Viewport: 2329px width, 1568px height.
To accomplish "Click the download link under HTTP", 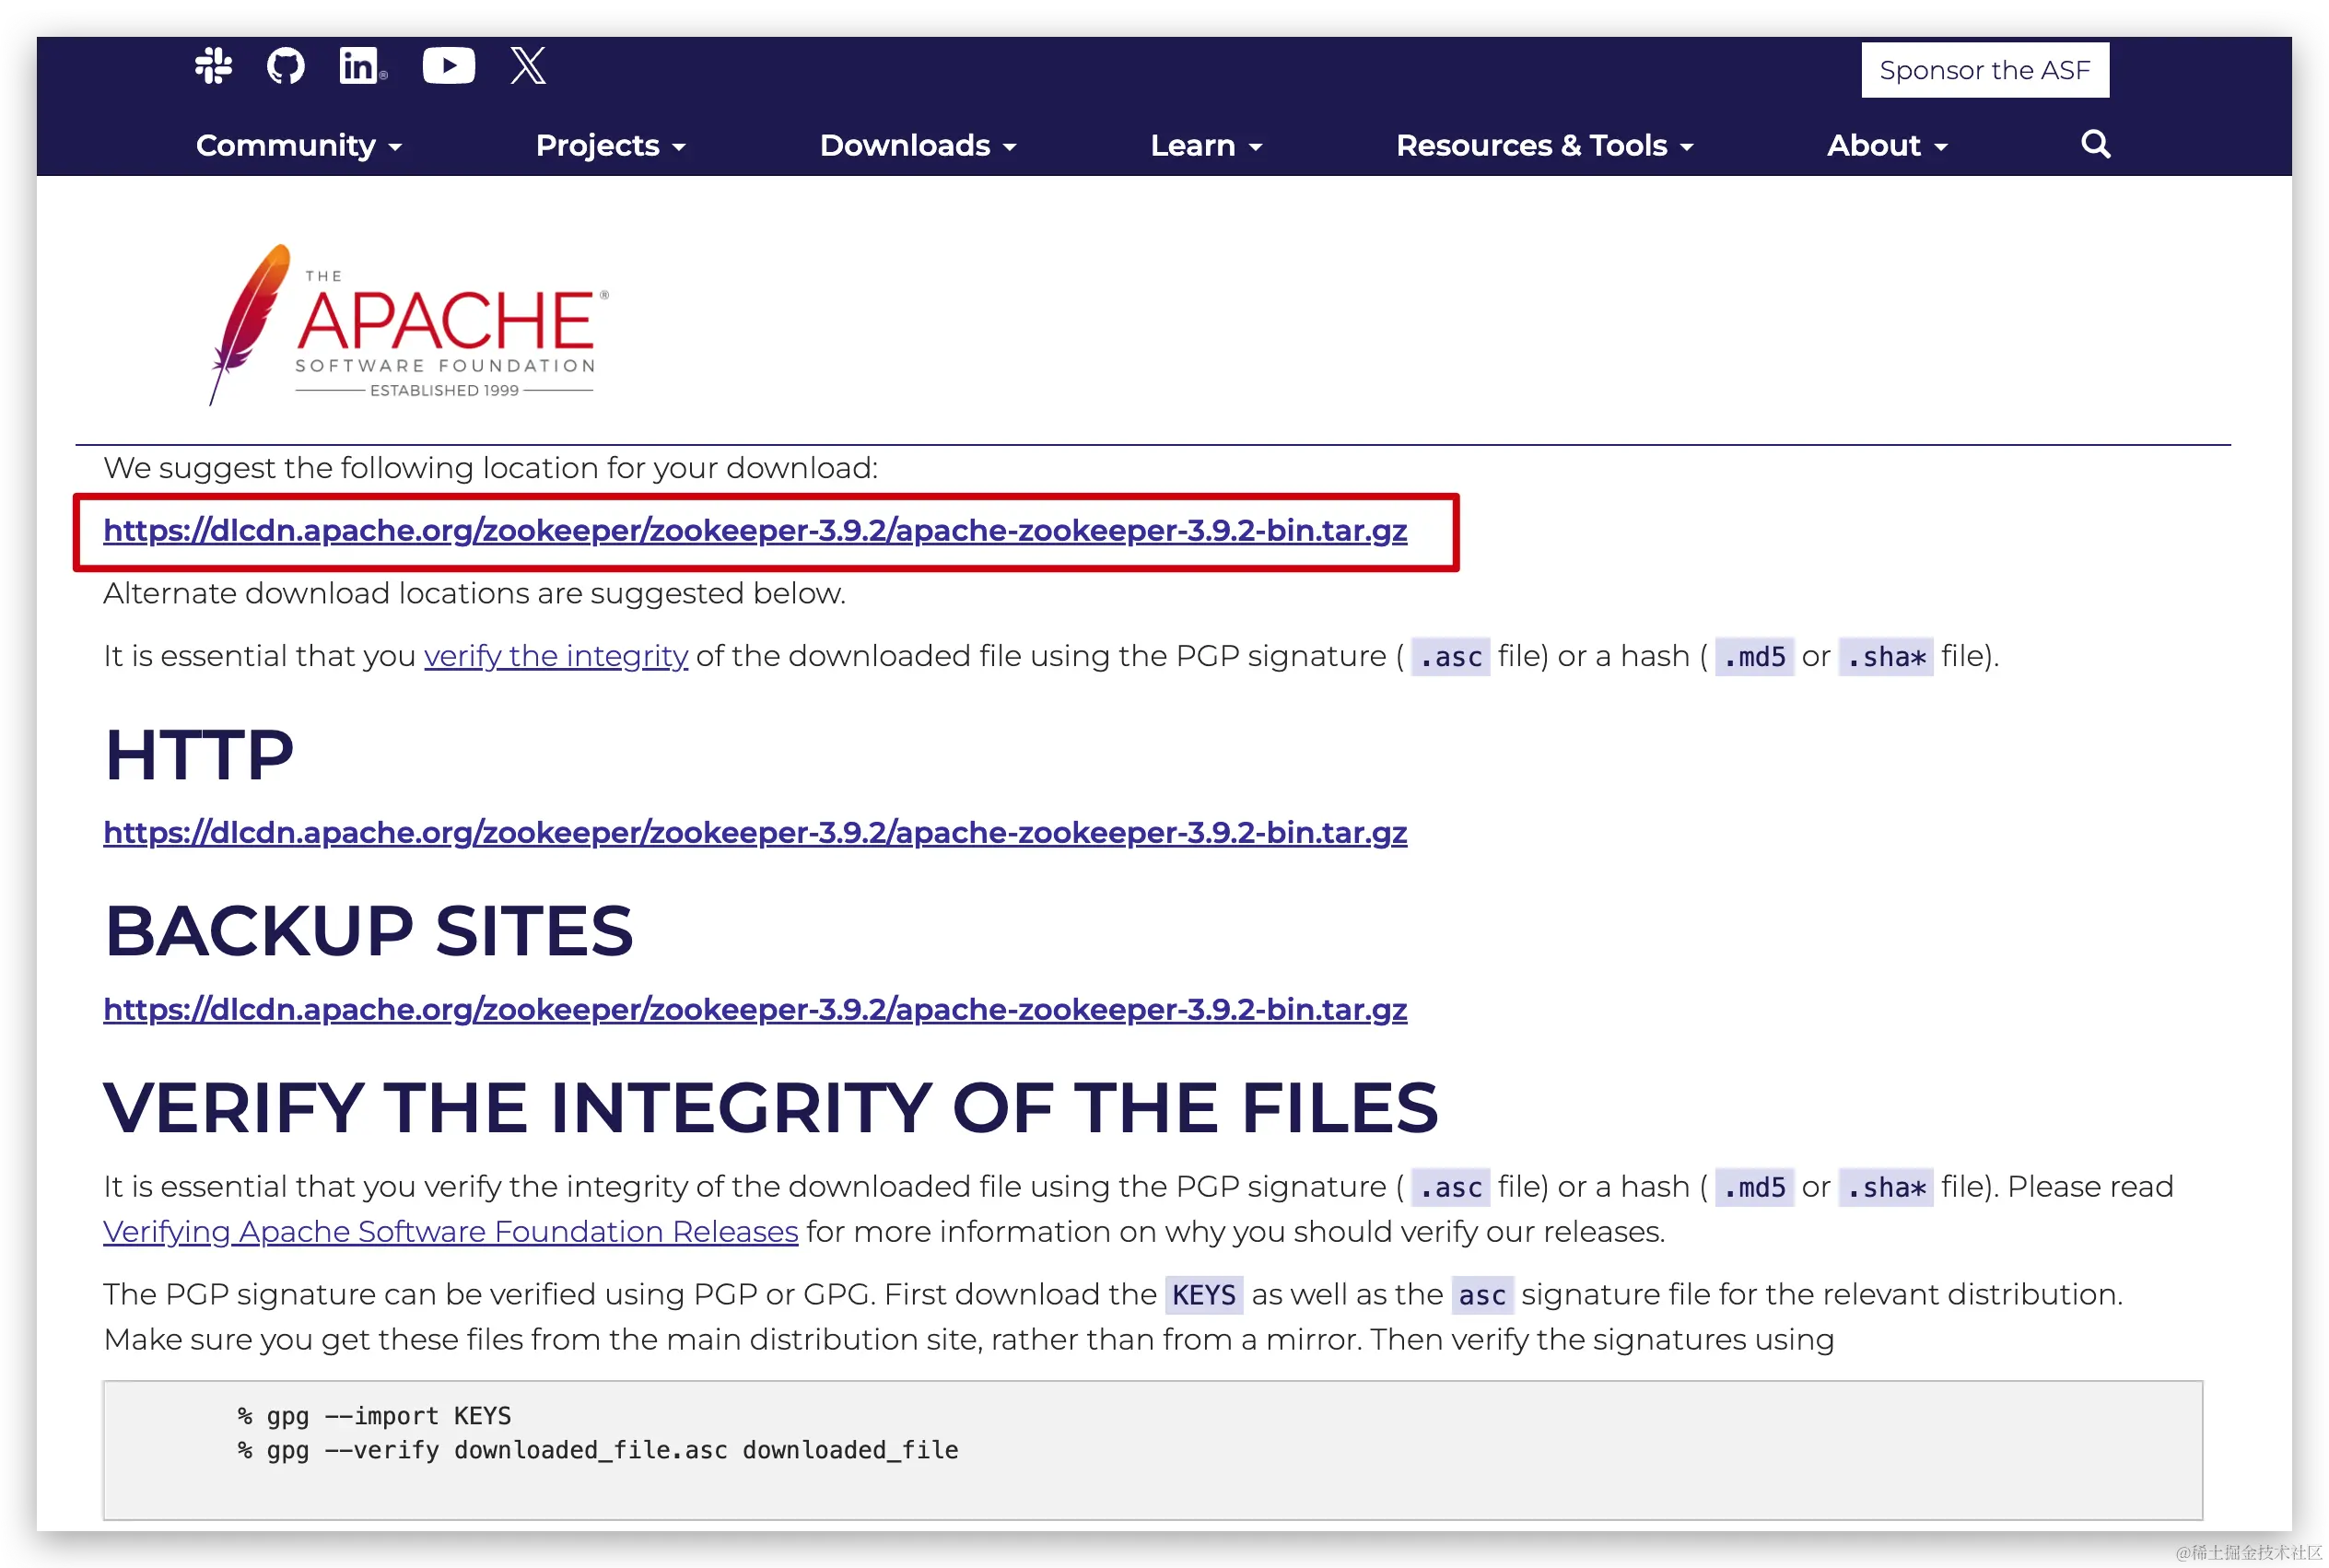I will (x=755, y=832).
